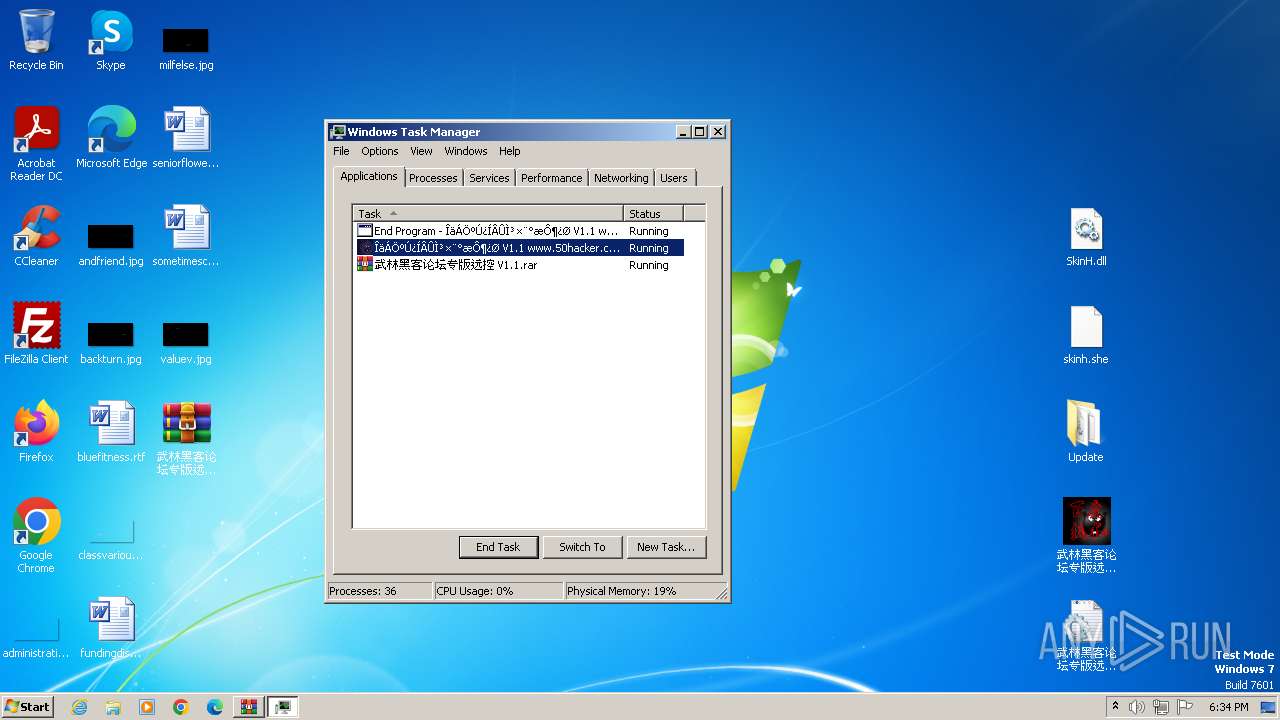The image size is (1280, 720).
Task: Select the Applications tab
Action: 368,176
